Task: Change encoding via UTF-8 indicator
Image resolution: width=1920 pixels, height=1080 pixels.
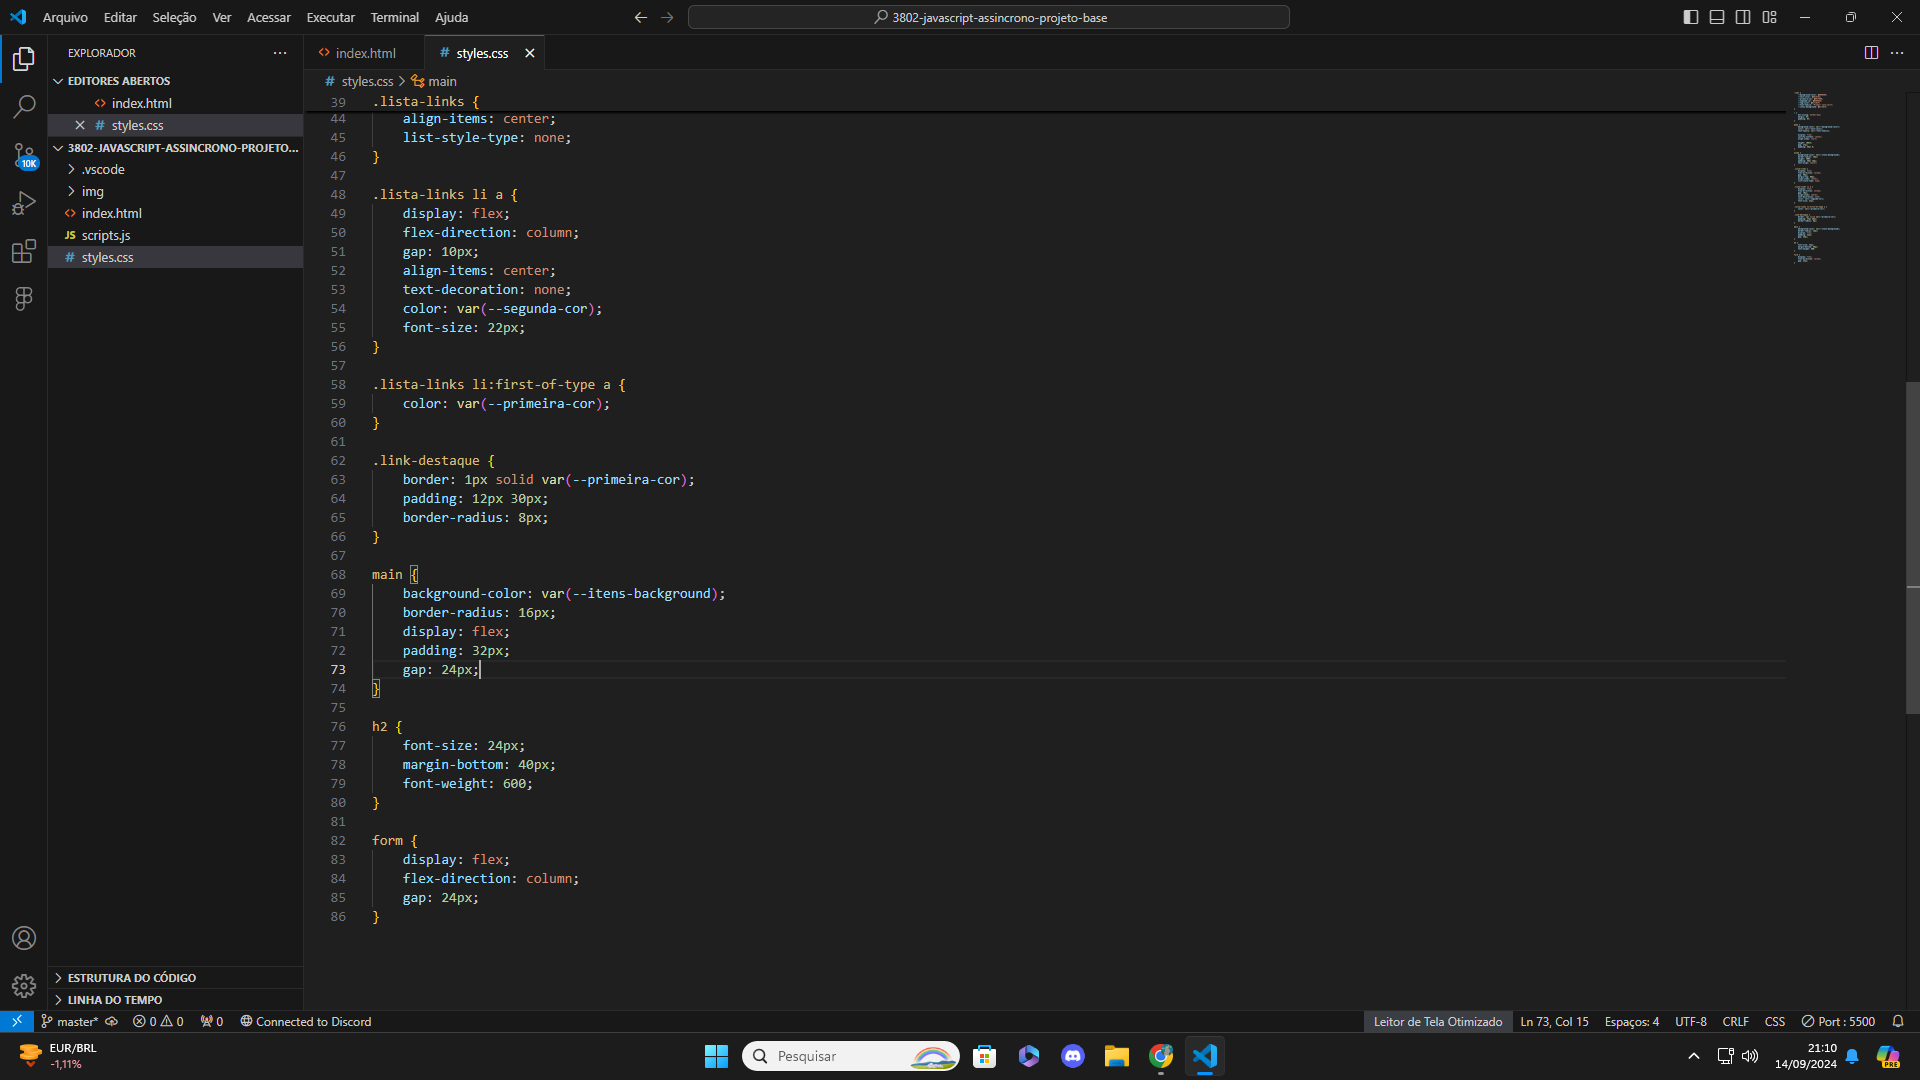Action: (x=1691, y=1021)
